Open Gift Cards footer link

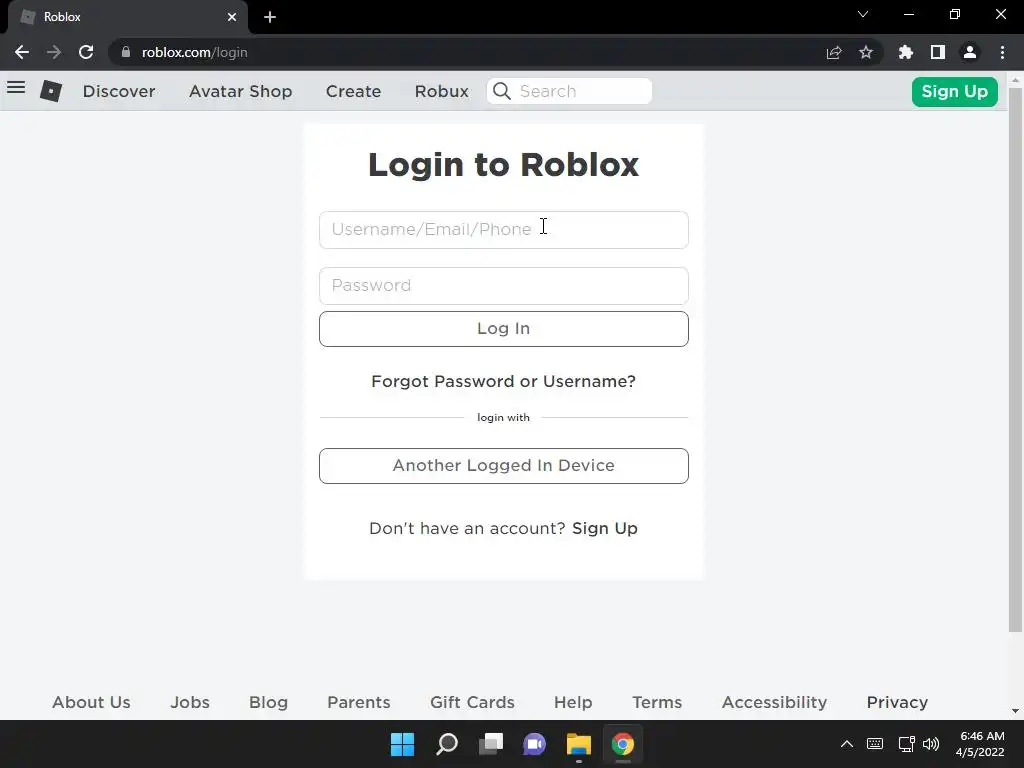(472, 702)
